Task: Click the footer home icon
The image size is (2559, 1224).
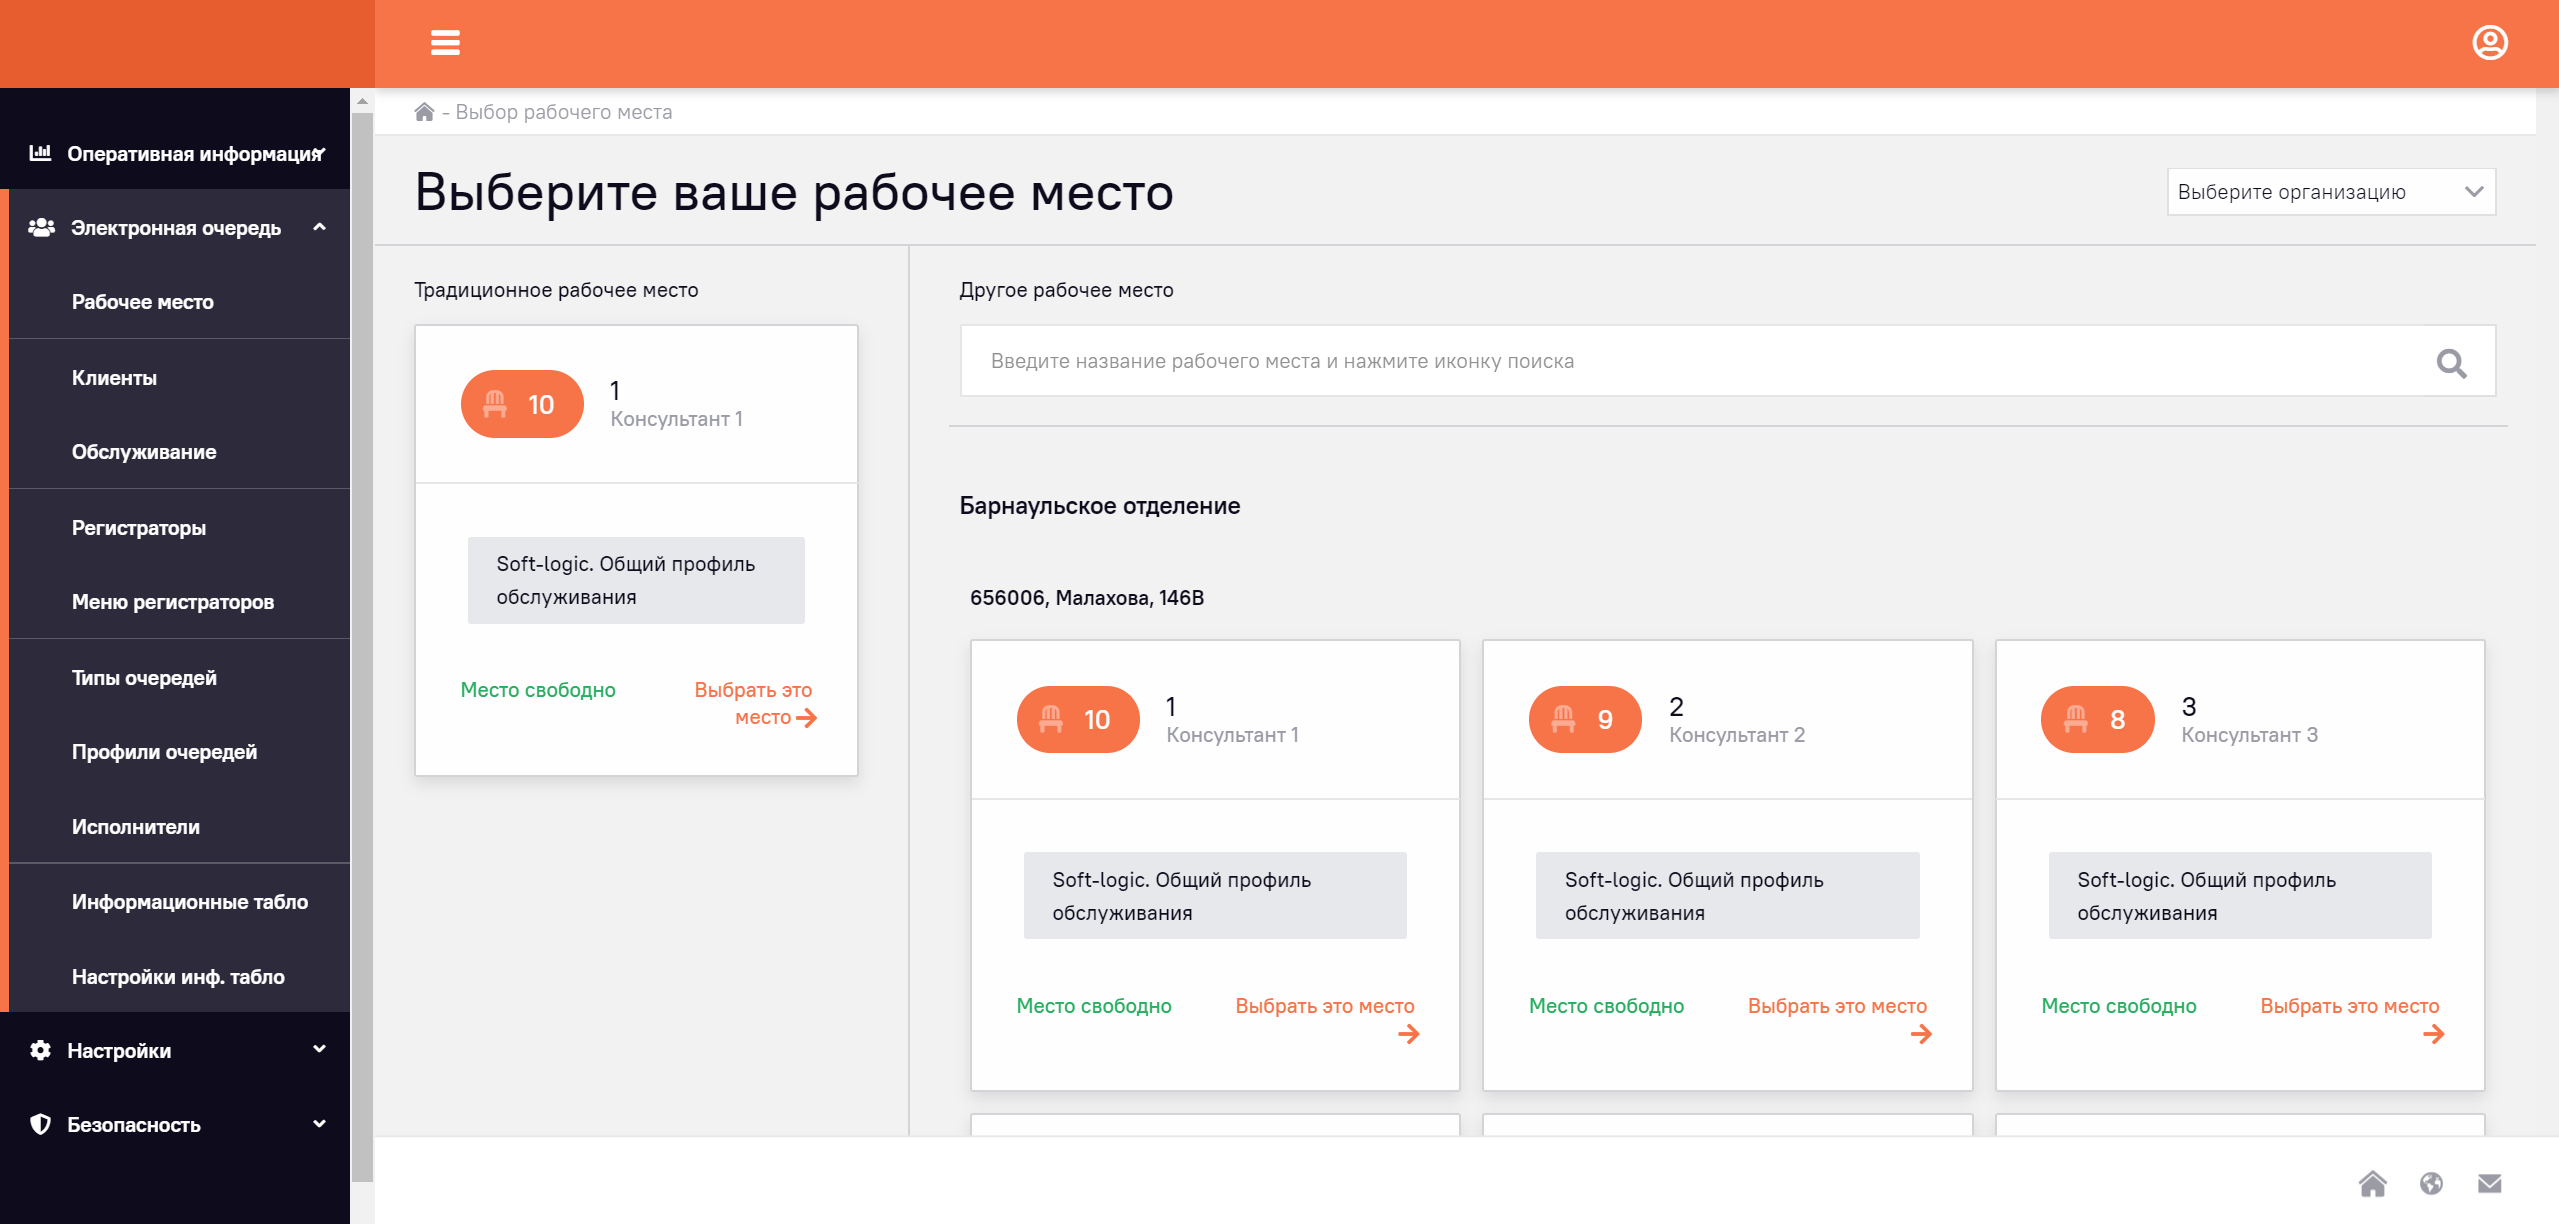Action: coord(2372,1184)
